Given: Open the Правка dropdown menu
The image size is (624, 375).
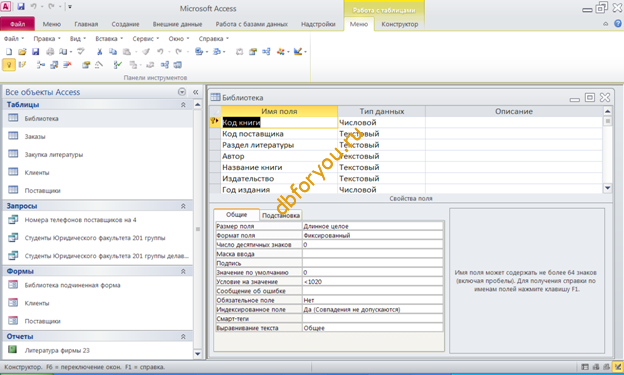Looking at the screenshot, I should coord(47,39).
